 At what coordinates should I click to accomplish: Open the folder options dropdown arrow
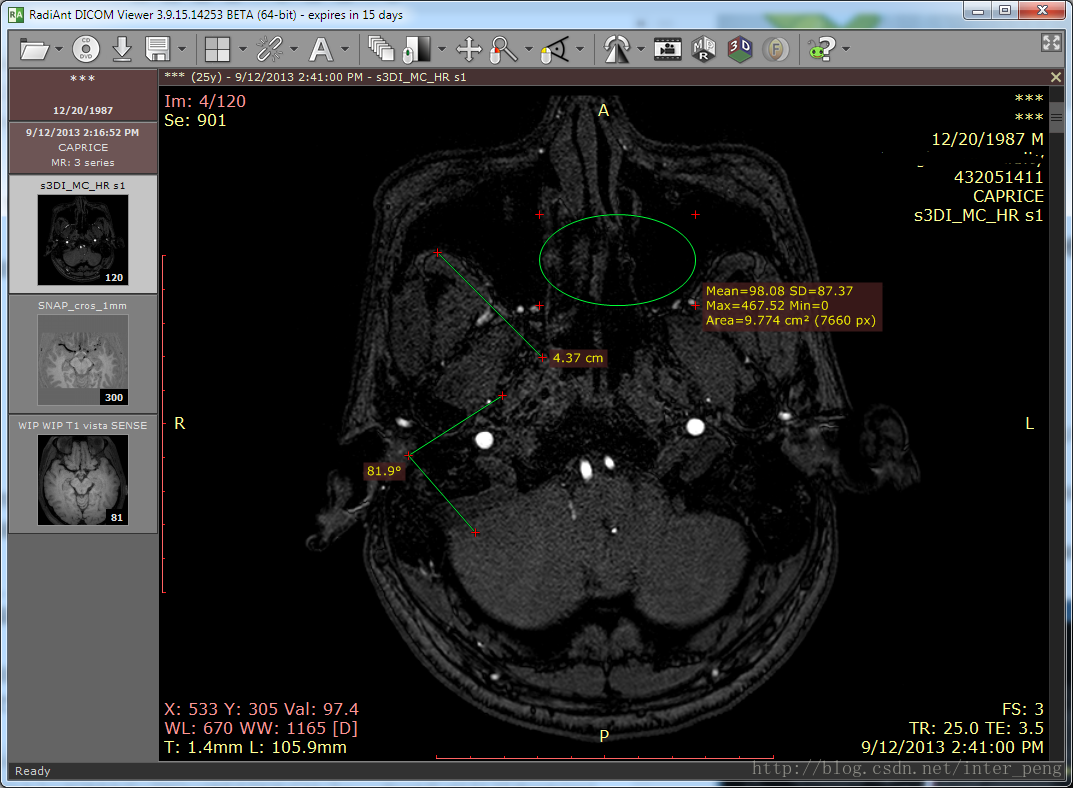pyautogui.click(x=59, y=49)
